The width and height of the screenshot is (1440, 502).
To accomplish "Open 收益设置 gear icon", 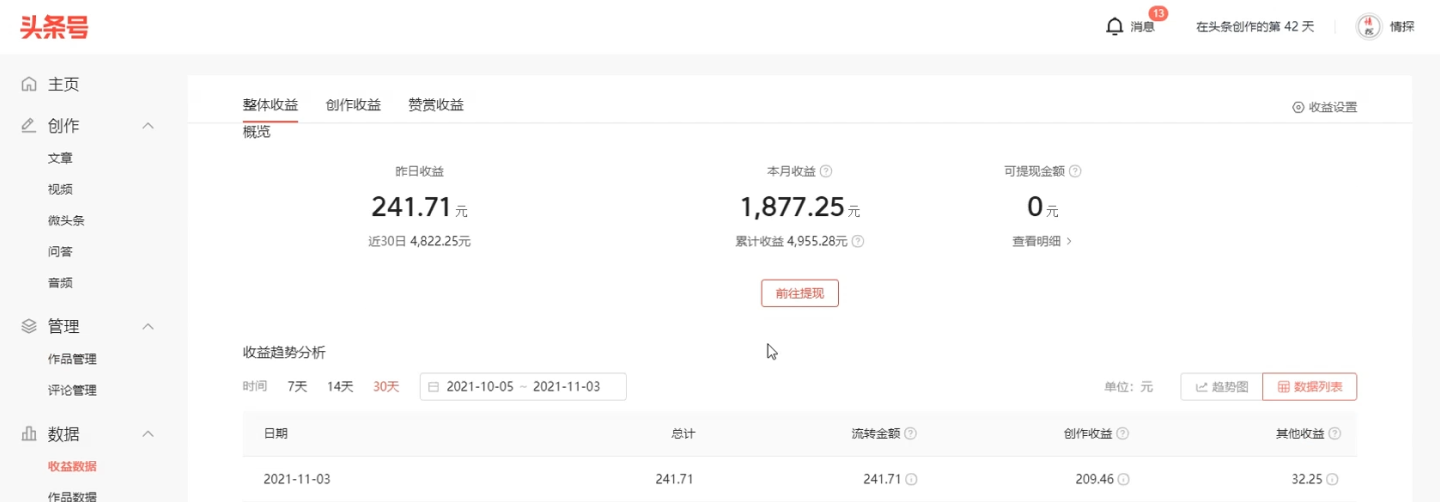I will pyautogui.click(x=1298, y=108).
